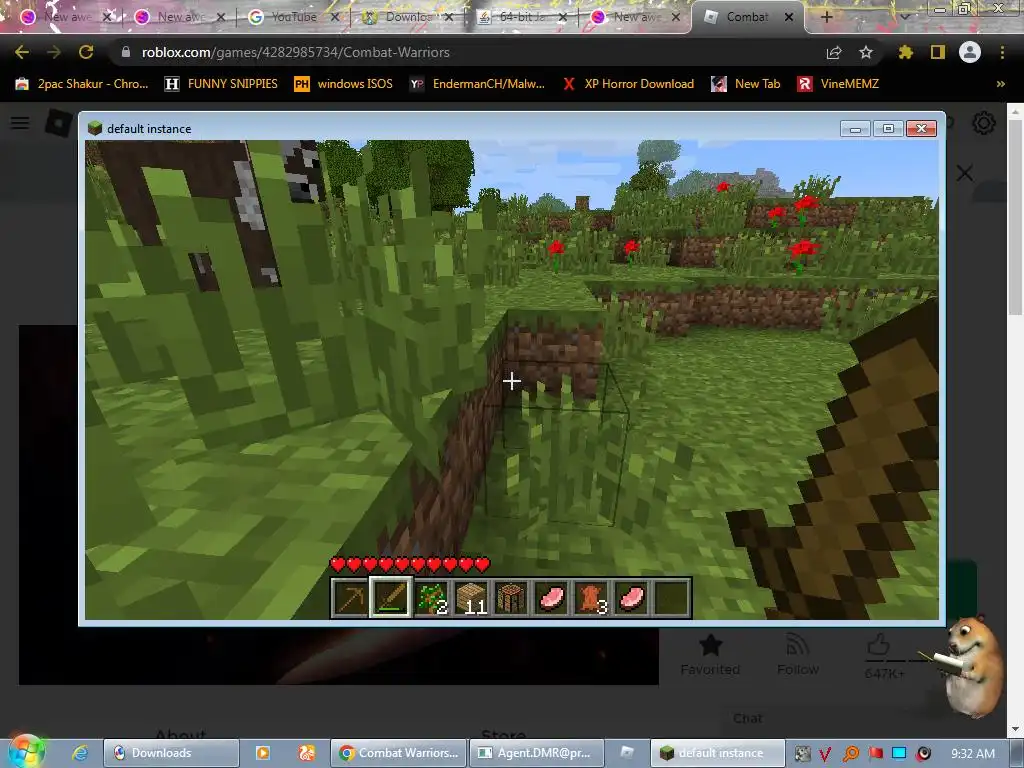Screen dimensions: 1024x768
Task: Select the wooden sword hotbar slot
Action: [390, 597]
